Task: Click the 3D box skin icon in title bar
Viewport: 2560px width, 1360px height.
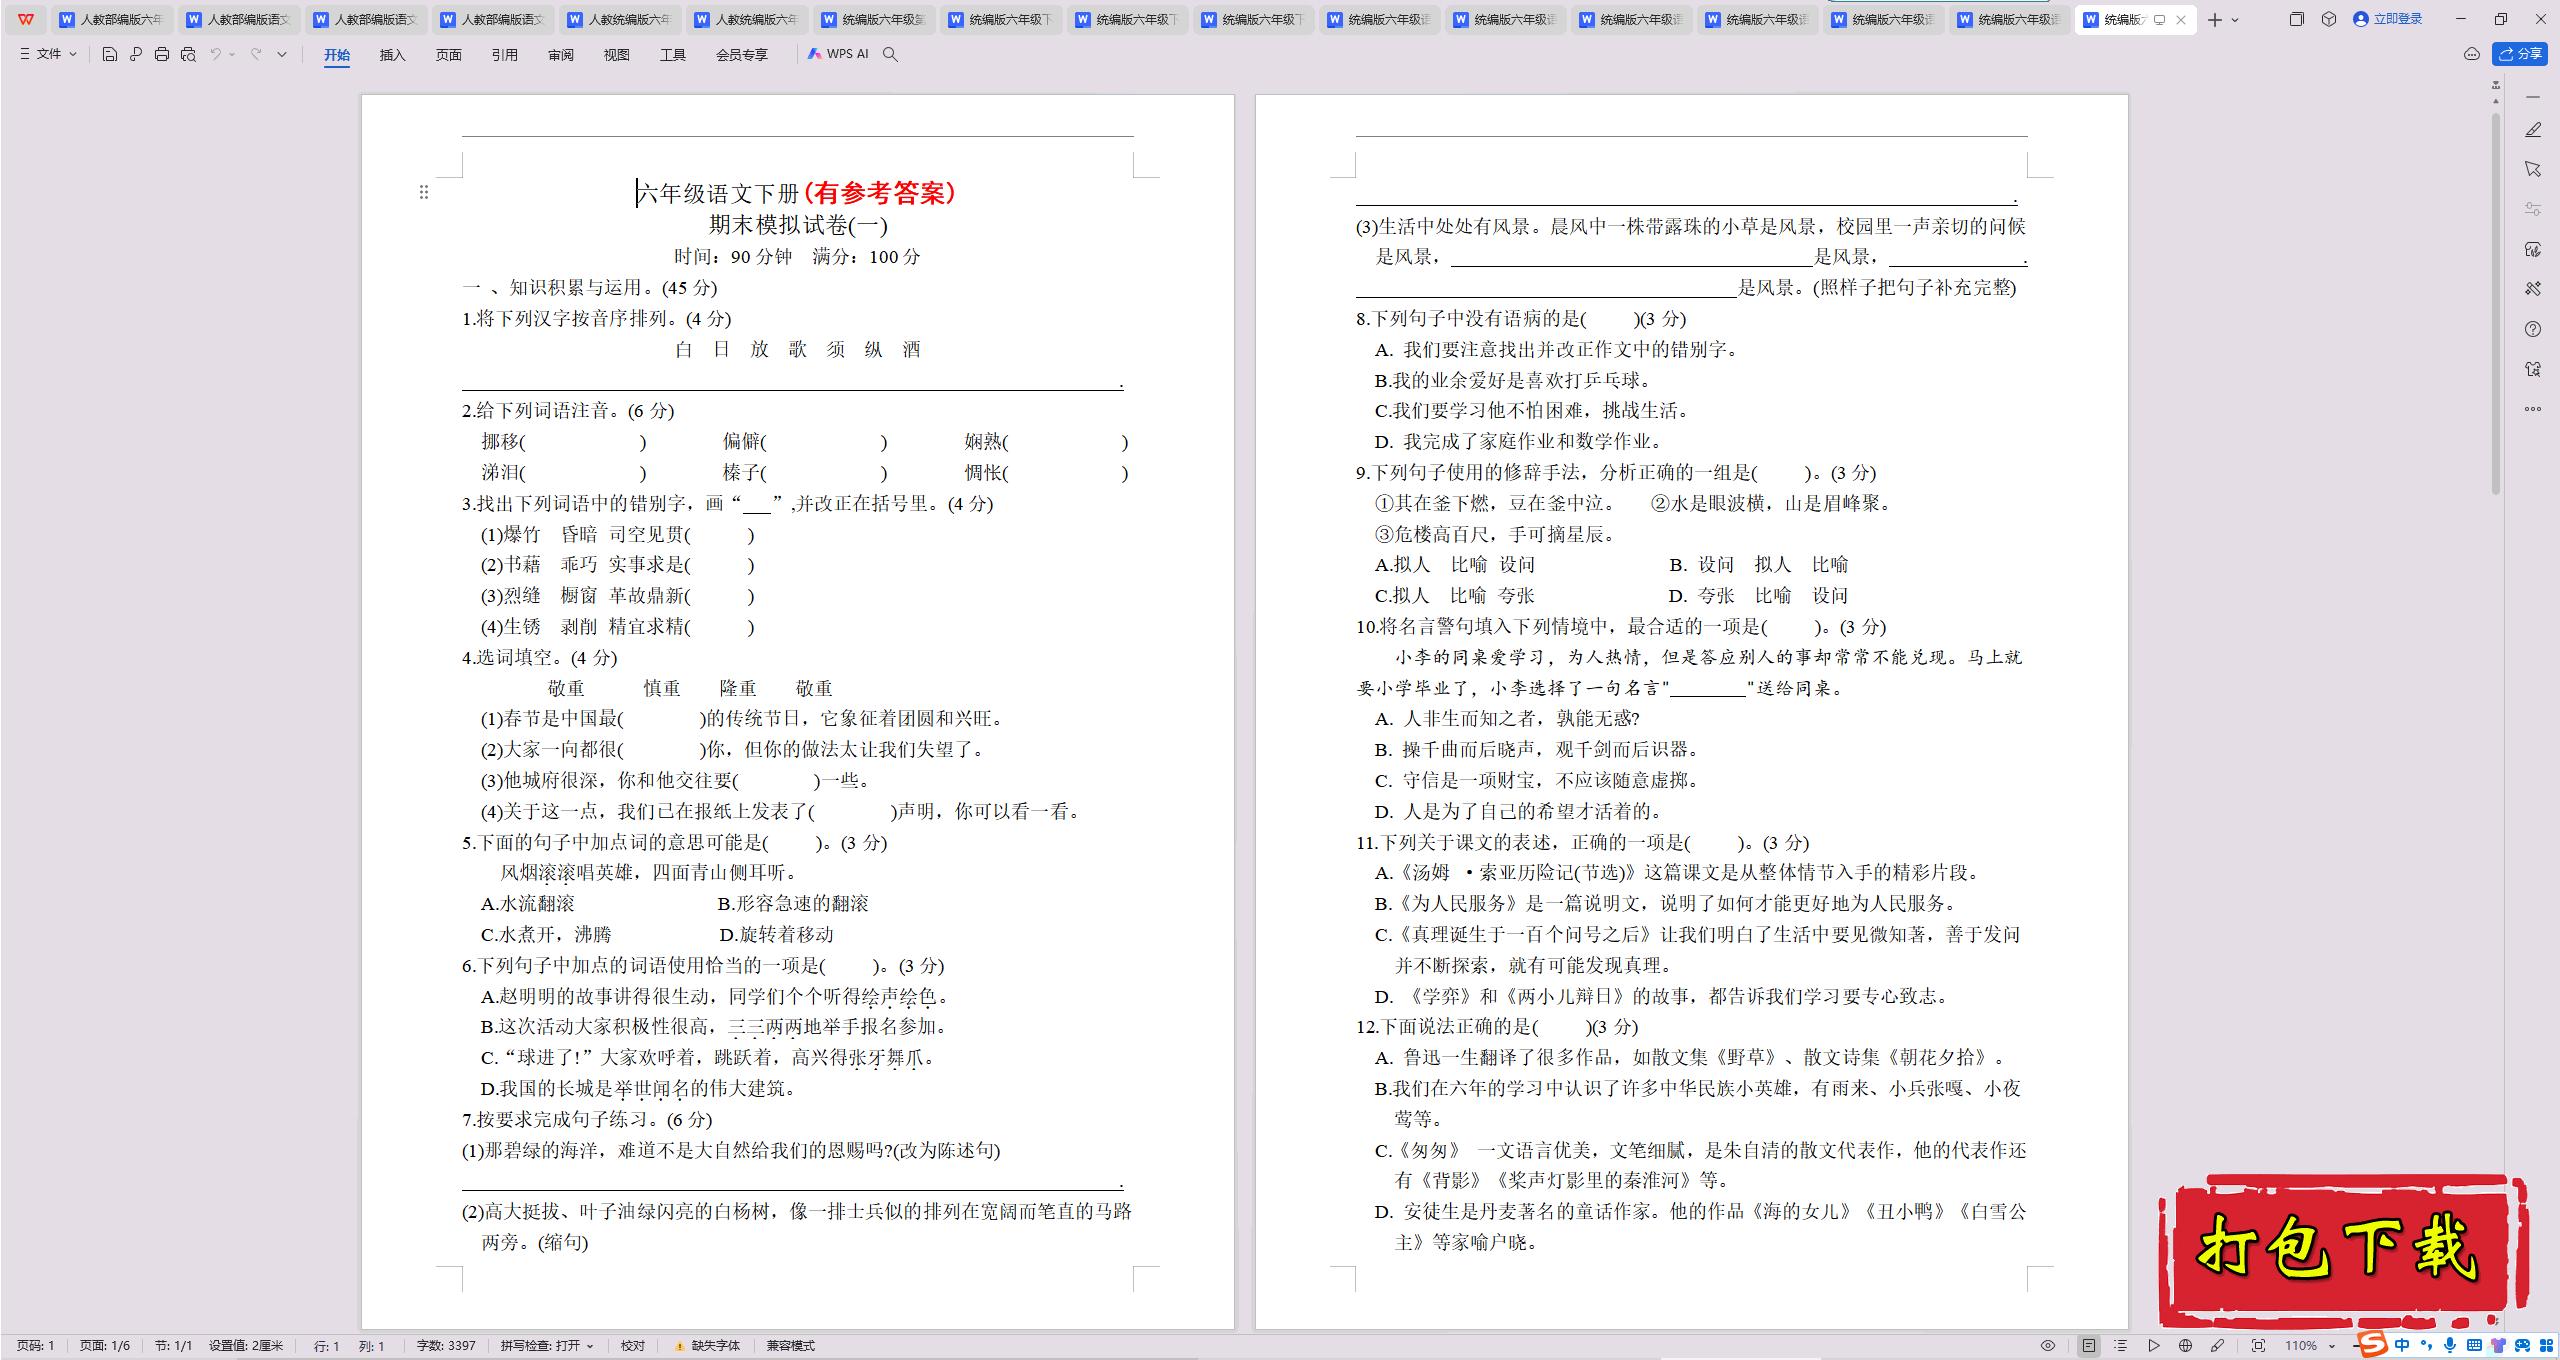Action: point(2329,19)
